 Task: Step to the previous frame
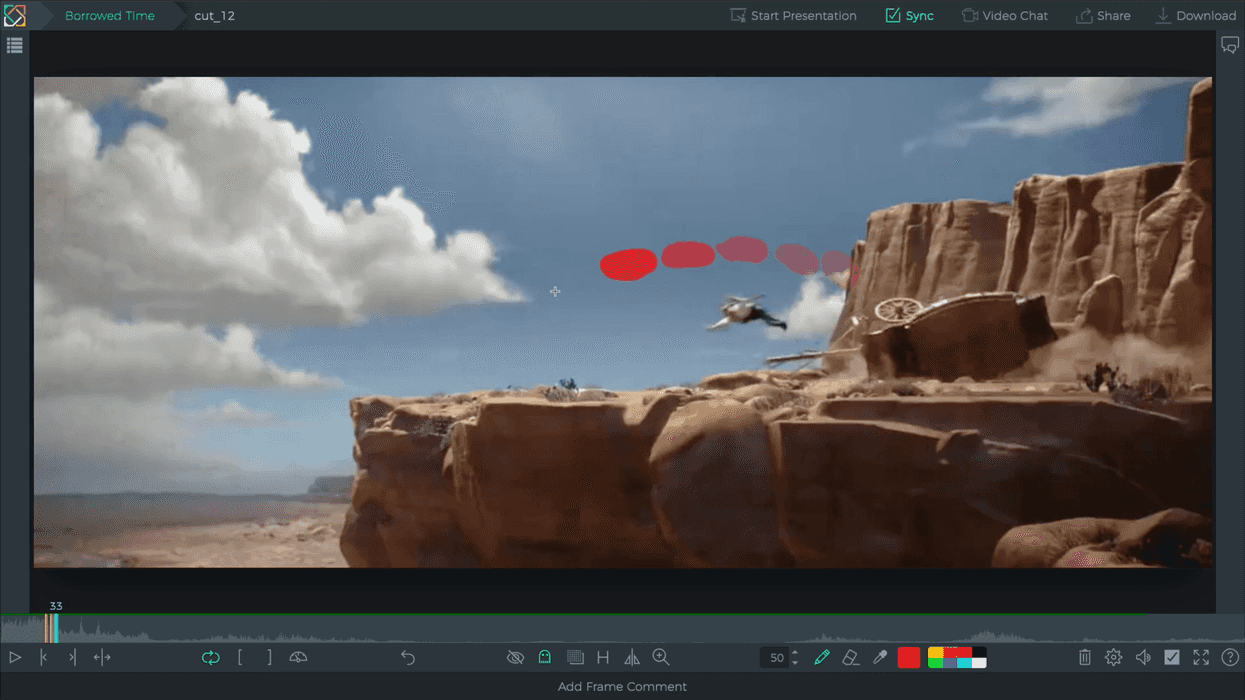click(x=44, y=658)
